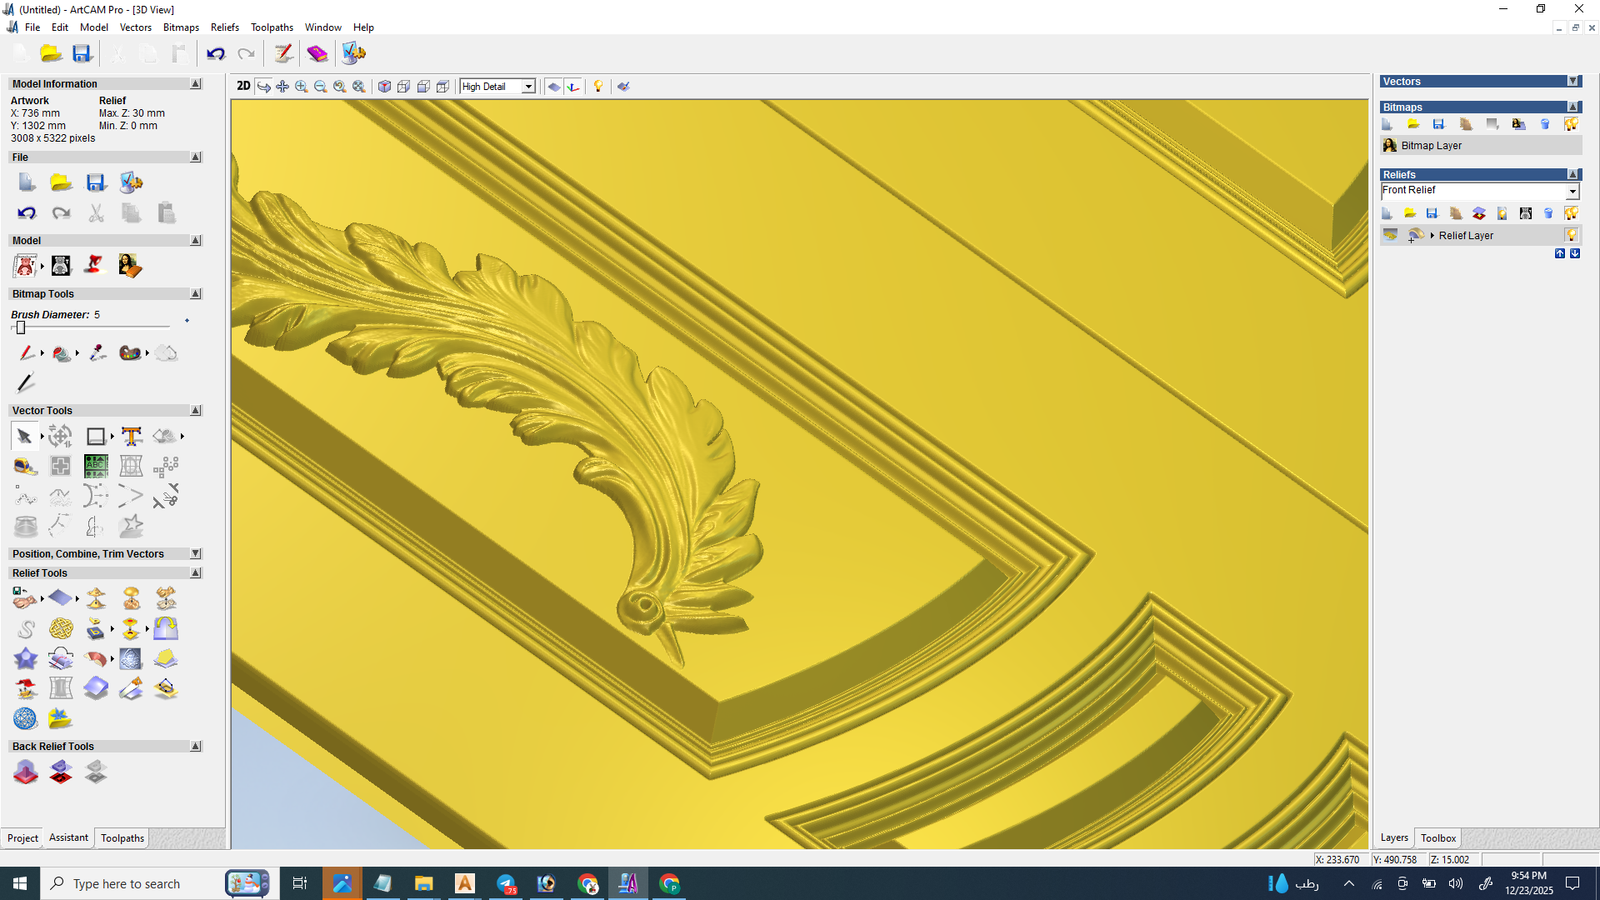Switch to the 2D view button
This screenshot has width=1600, height=900.
point(243,86)
